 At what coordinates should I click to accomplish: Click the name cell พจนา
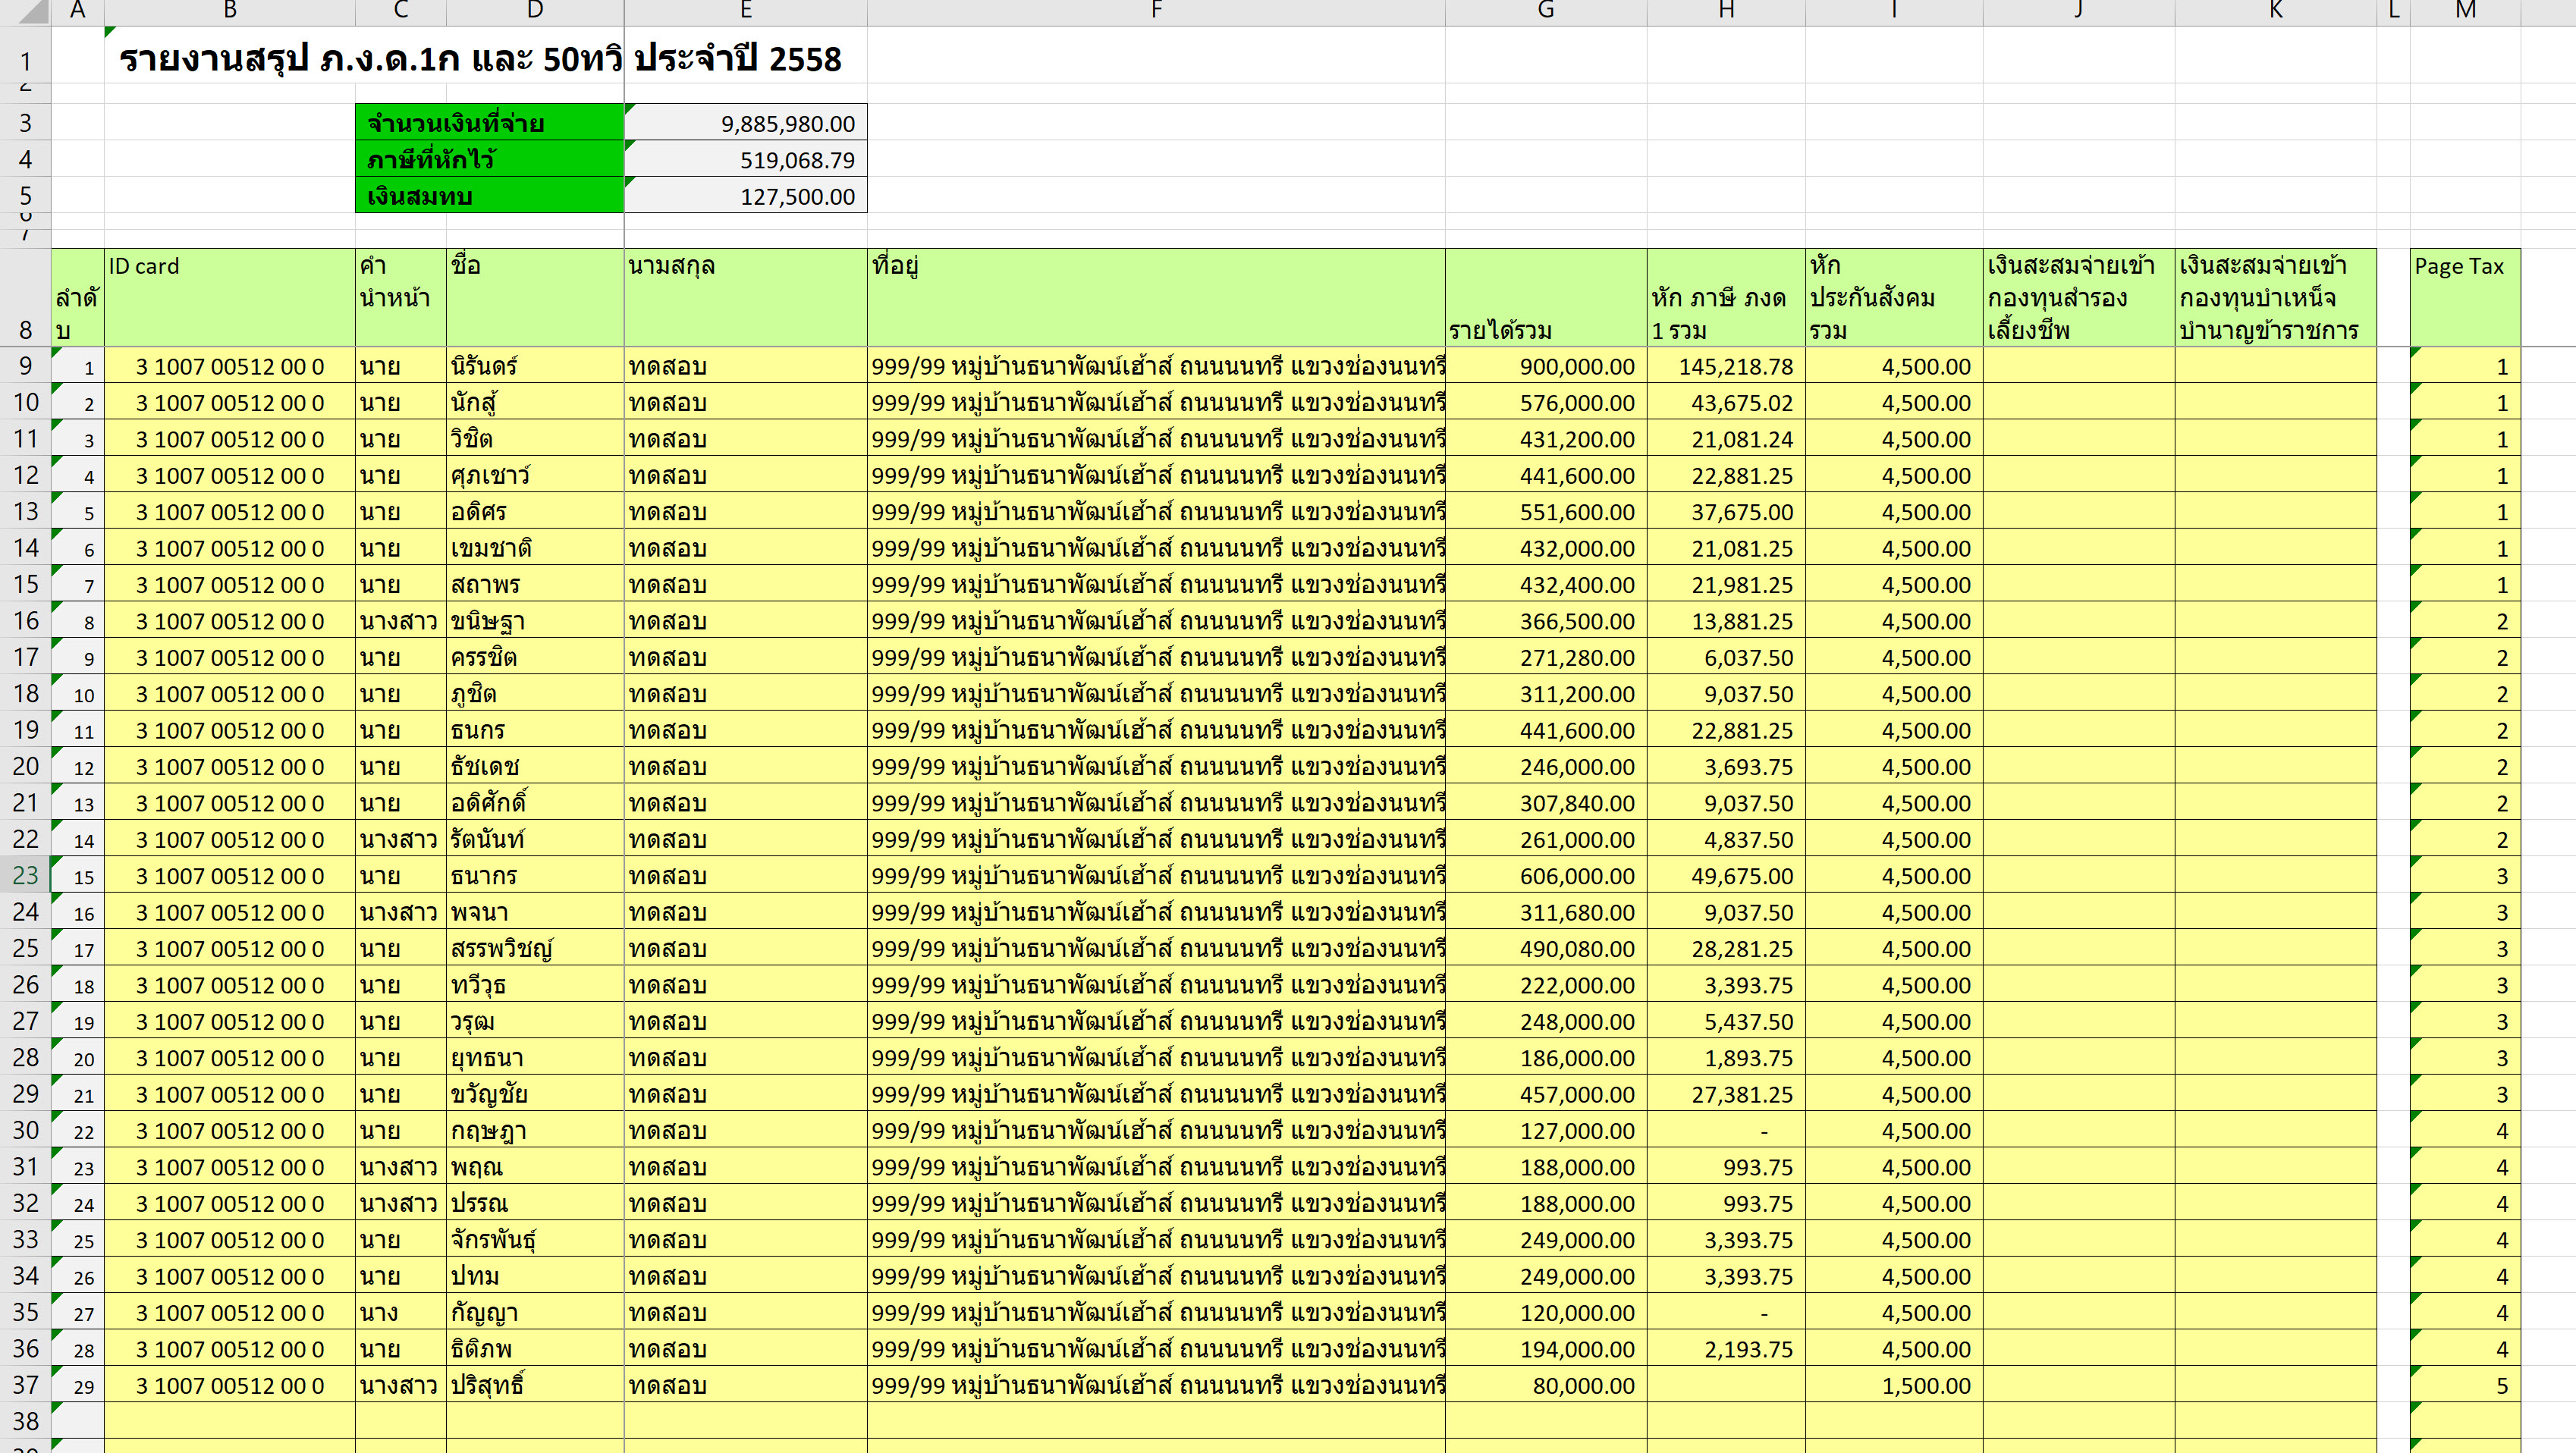535,912
